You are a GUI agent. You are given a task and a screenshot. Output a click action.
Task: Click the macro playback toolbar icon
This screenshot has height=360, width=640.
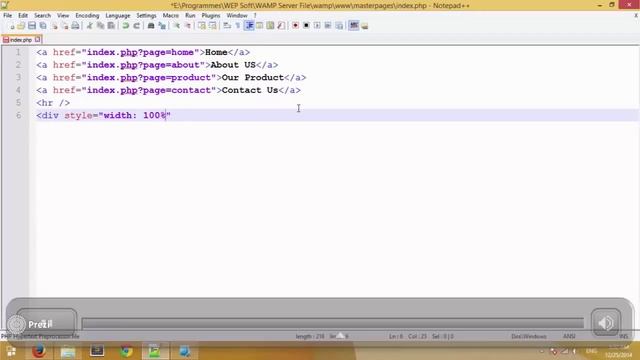coord(317,26)
